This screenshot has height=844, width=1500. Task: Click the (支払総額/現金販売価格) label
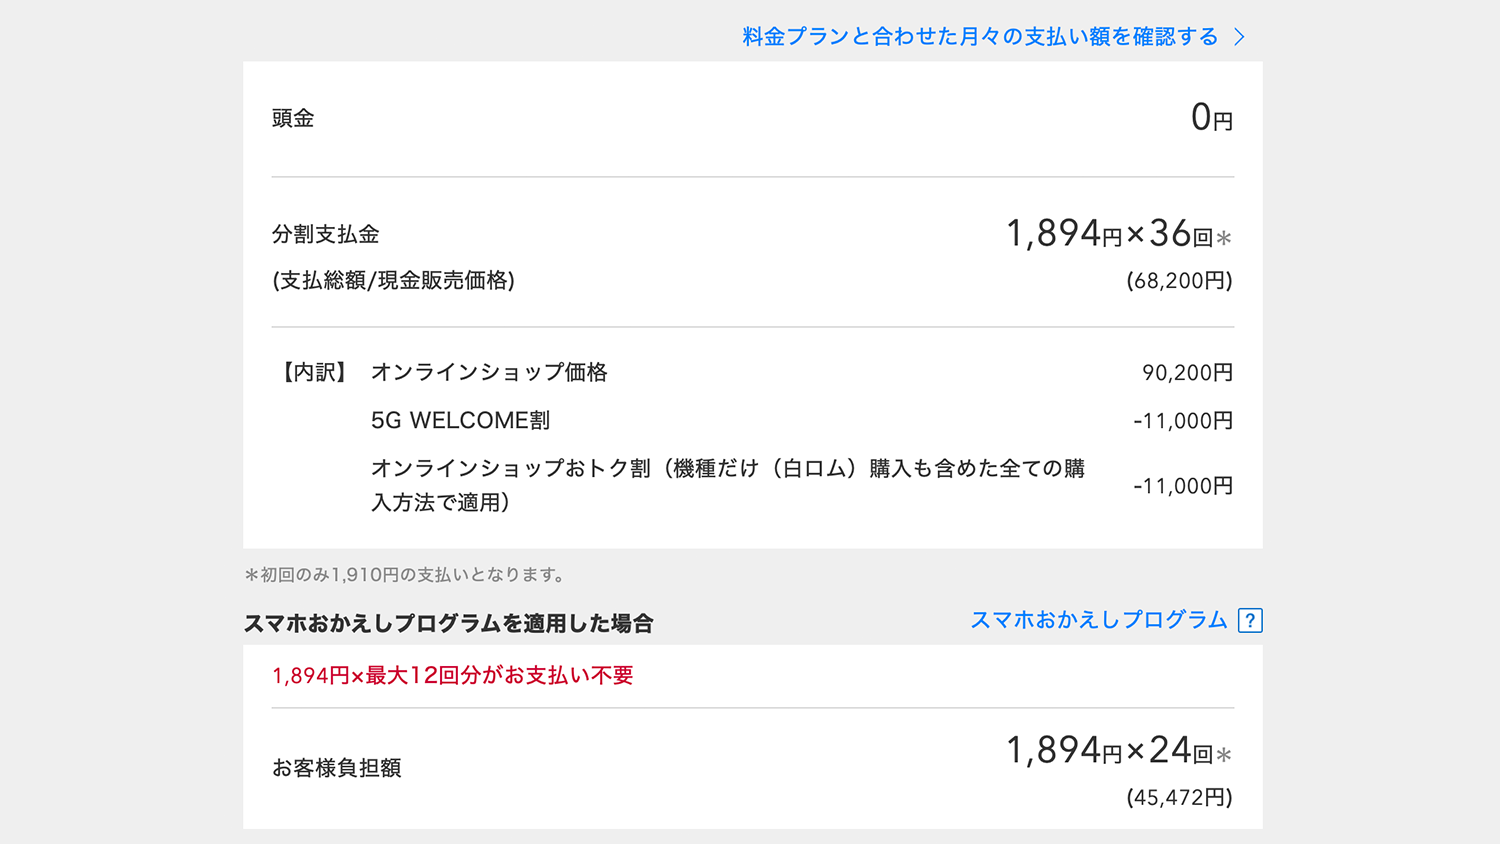pyautogui.click(x=393, y=281)
